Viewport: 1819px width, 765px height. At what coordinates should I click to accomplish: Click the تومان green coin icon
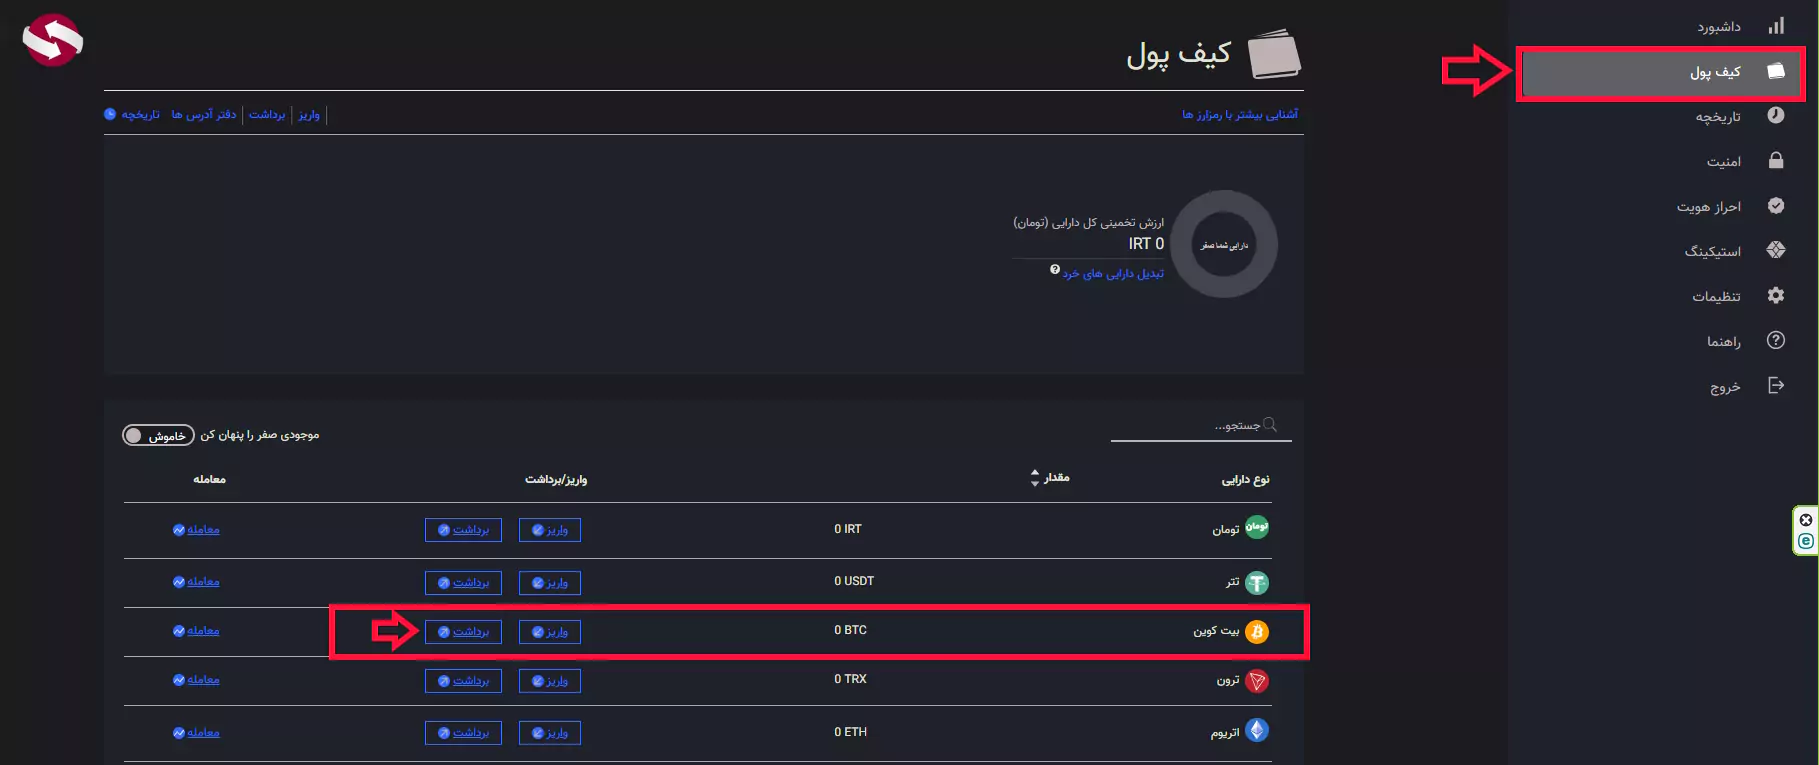pyautogui.click(x=1257, y=527)
